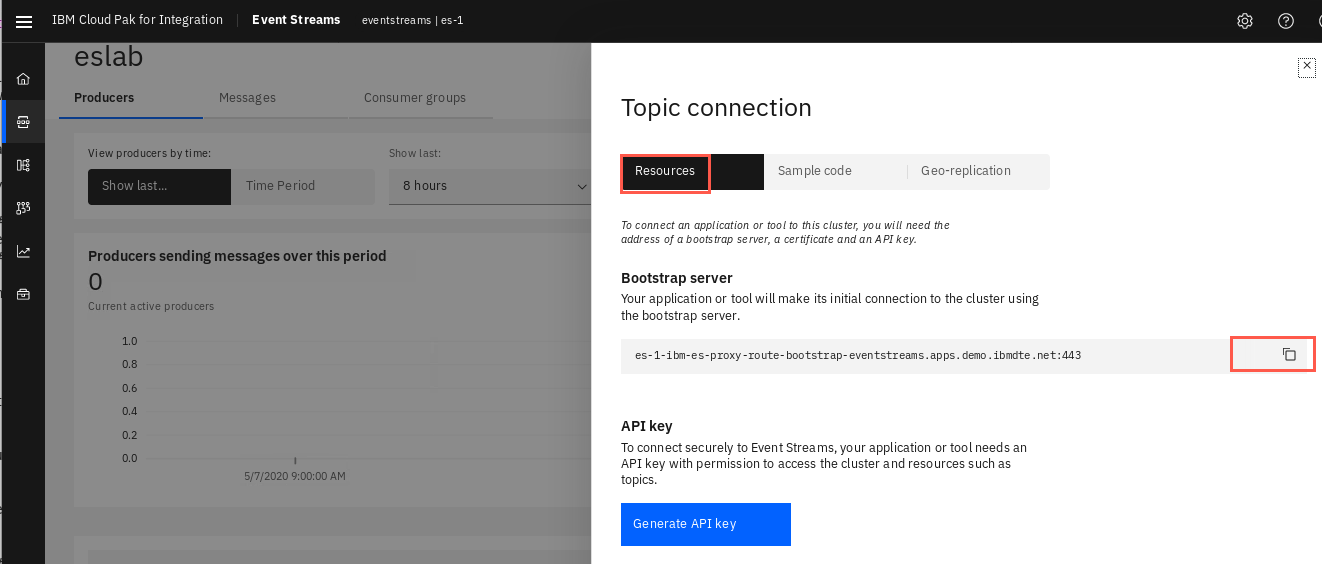Click the 'eventstreams | es-1' header text

[x=413, y=20]
